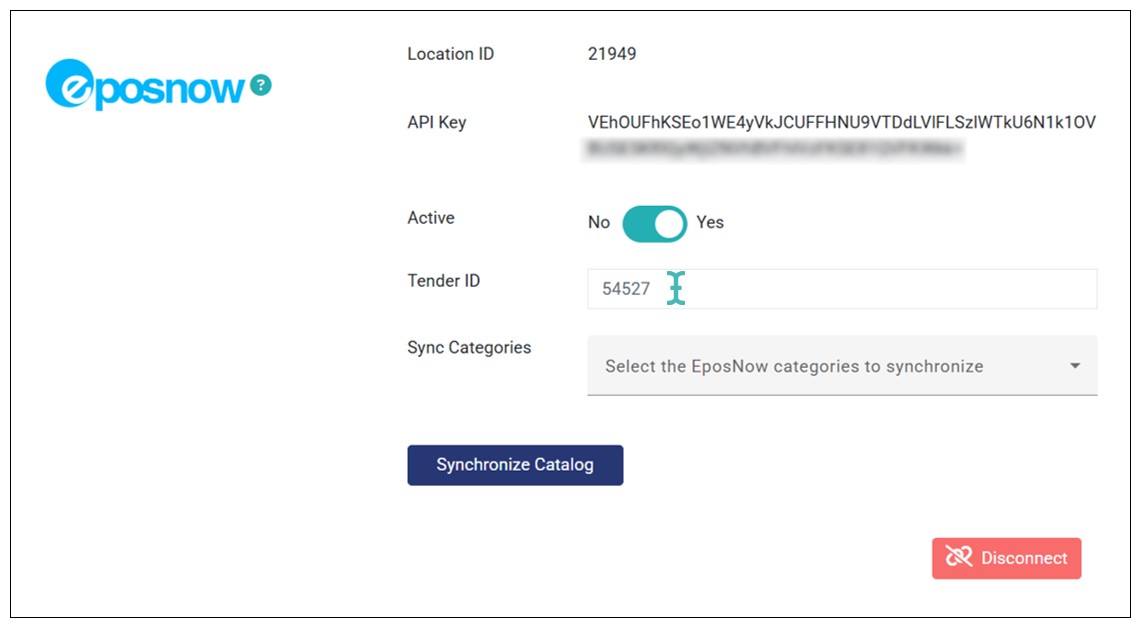Click the 'Active' label
1140x627 pixels.
point(430,218)
